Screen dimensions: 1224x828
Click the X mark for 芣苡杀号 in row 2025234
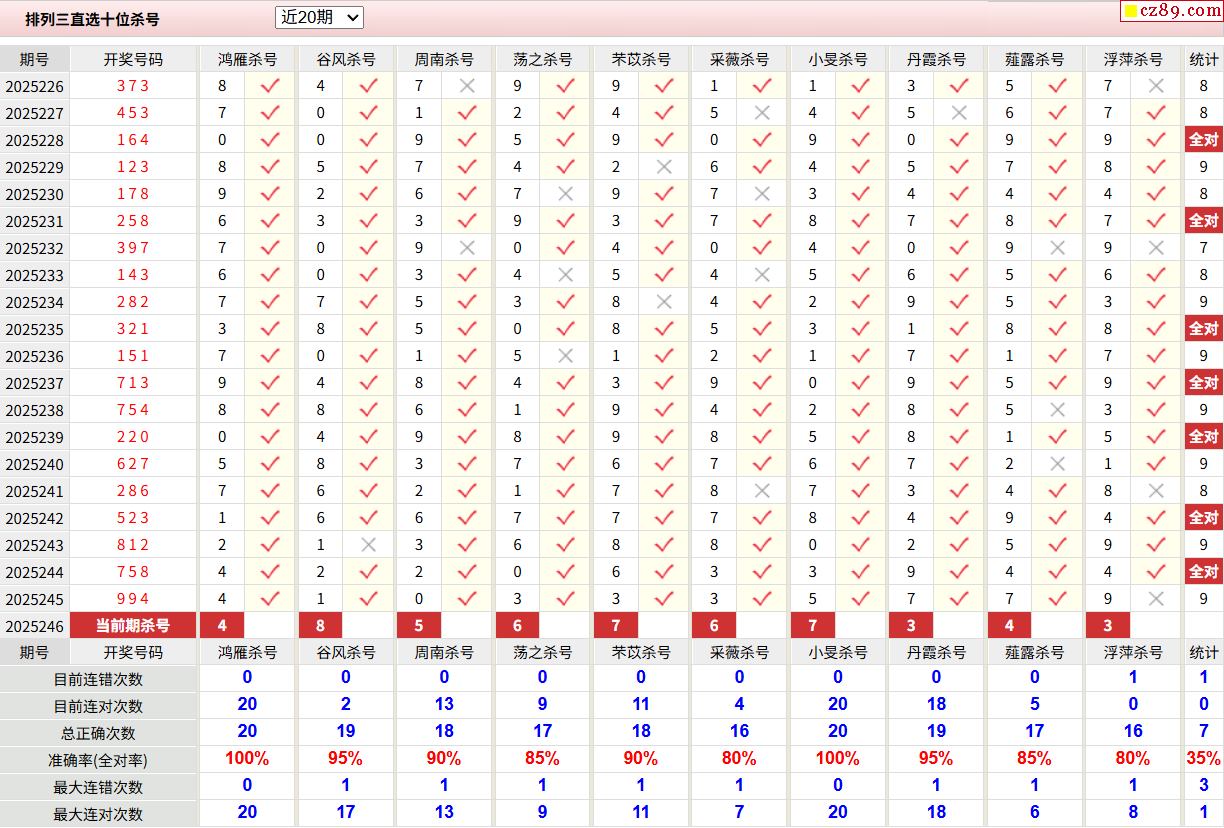point(664,302)
